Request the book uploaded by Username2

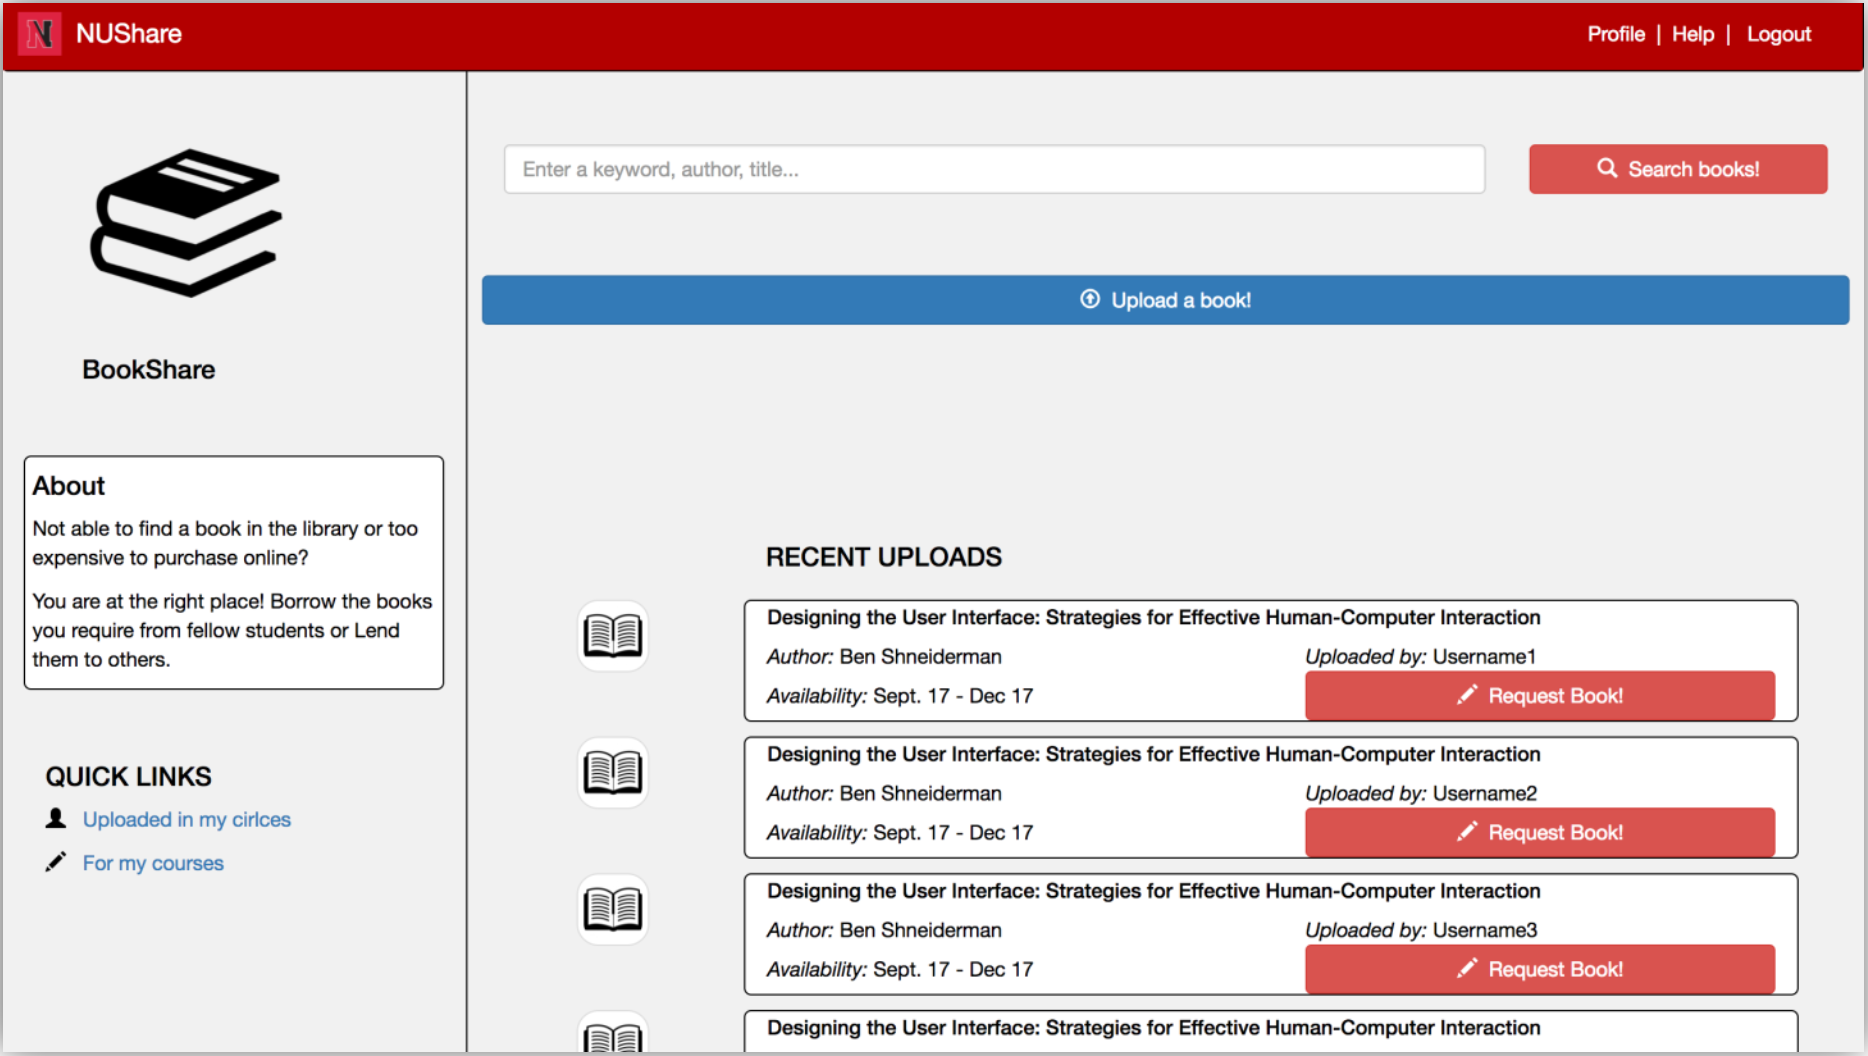tap(1540, 833)
